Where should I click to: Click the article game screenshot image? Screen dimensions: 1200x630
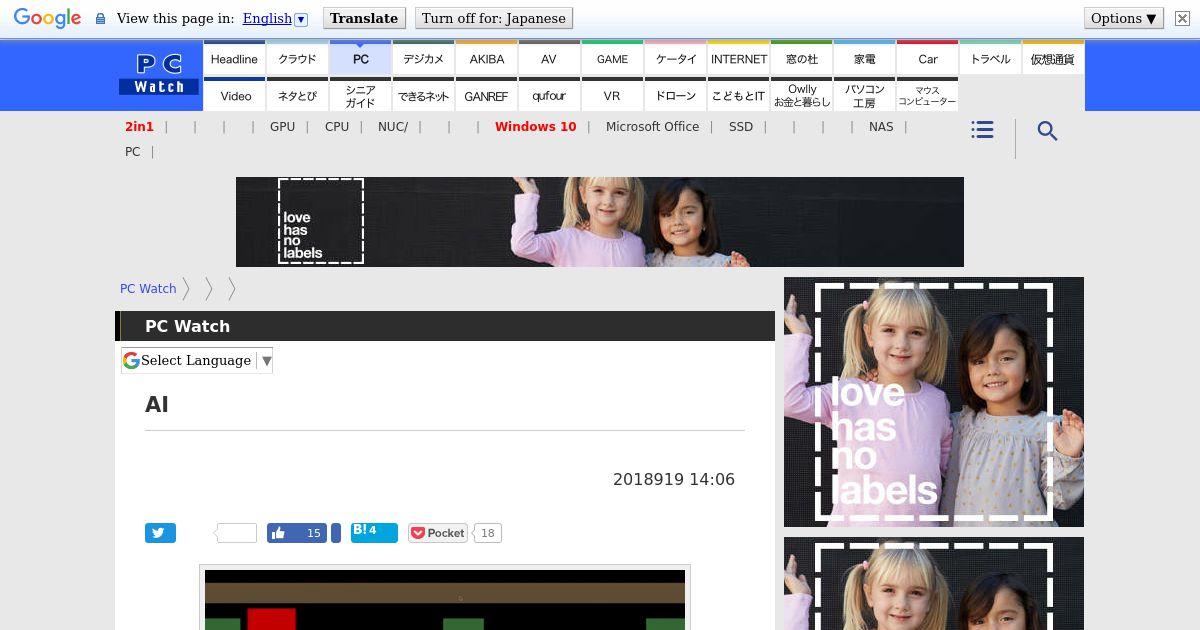point(445,598)
